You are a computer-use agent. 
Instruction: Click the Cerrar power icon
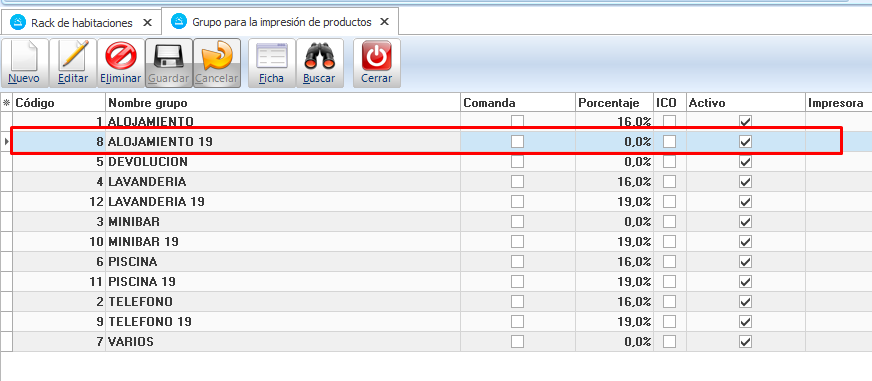coord(376,56)
